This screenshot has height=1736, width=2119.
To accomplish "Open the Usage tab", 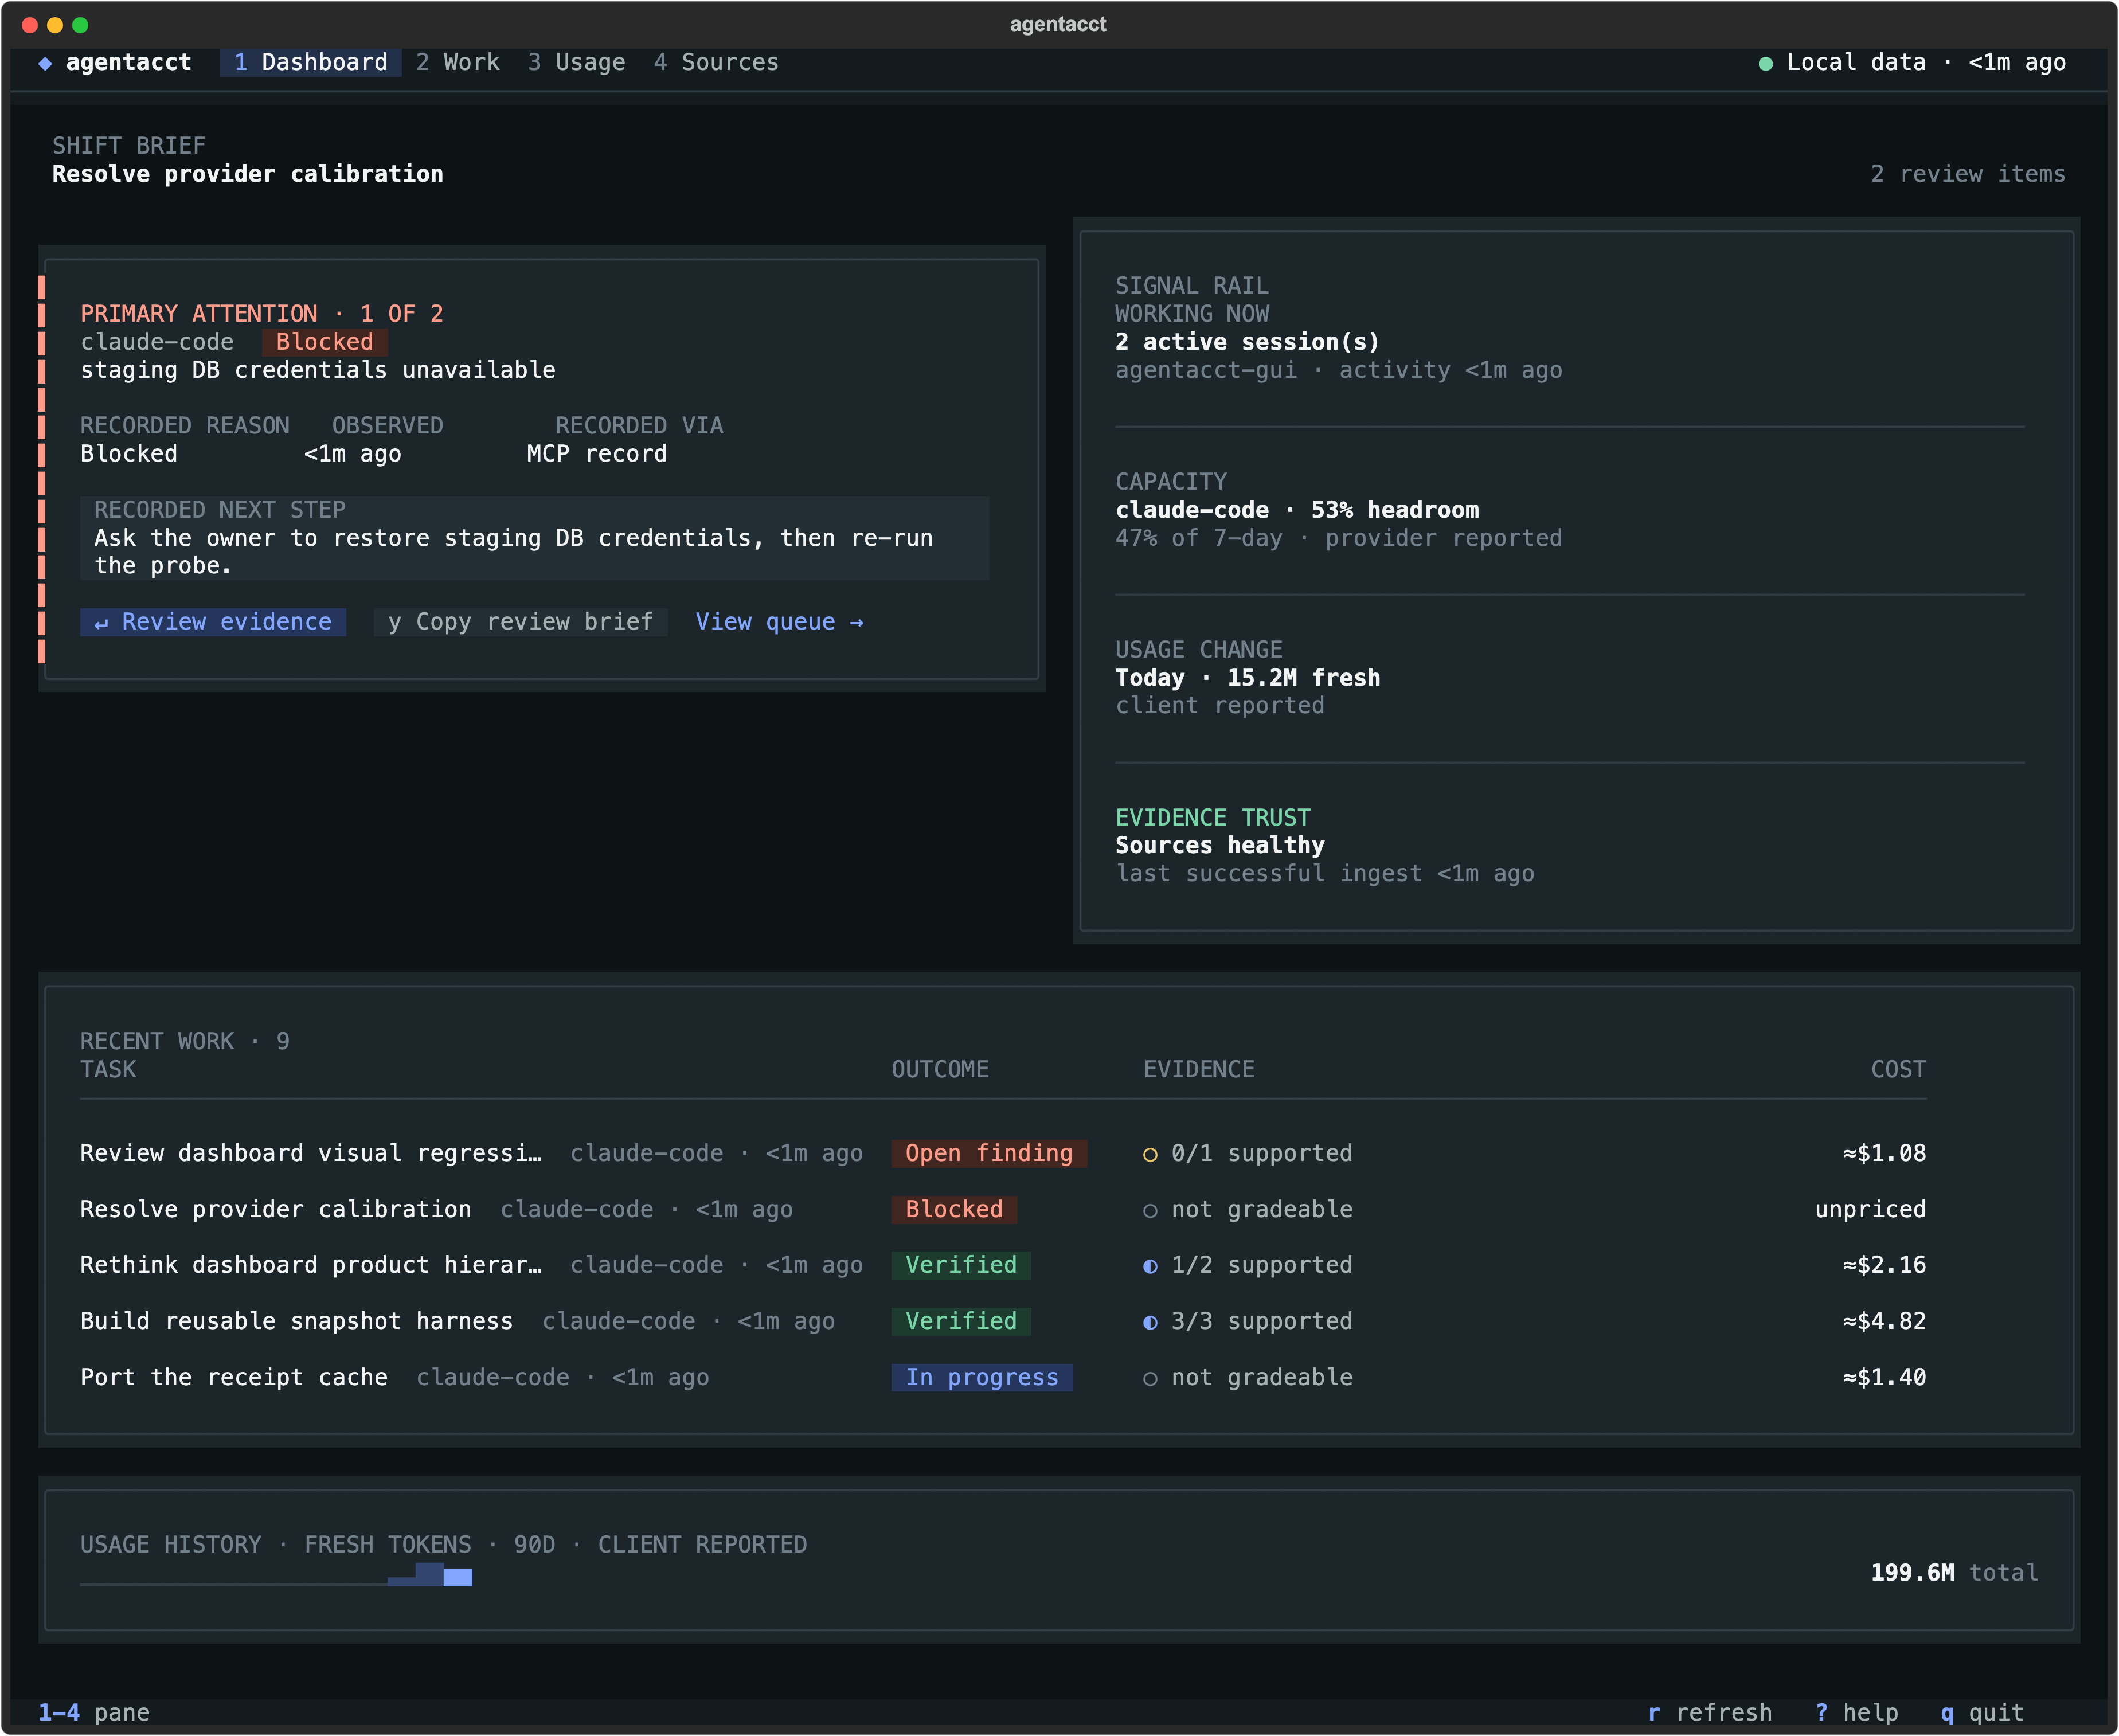I will (576, 62).
